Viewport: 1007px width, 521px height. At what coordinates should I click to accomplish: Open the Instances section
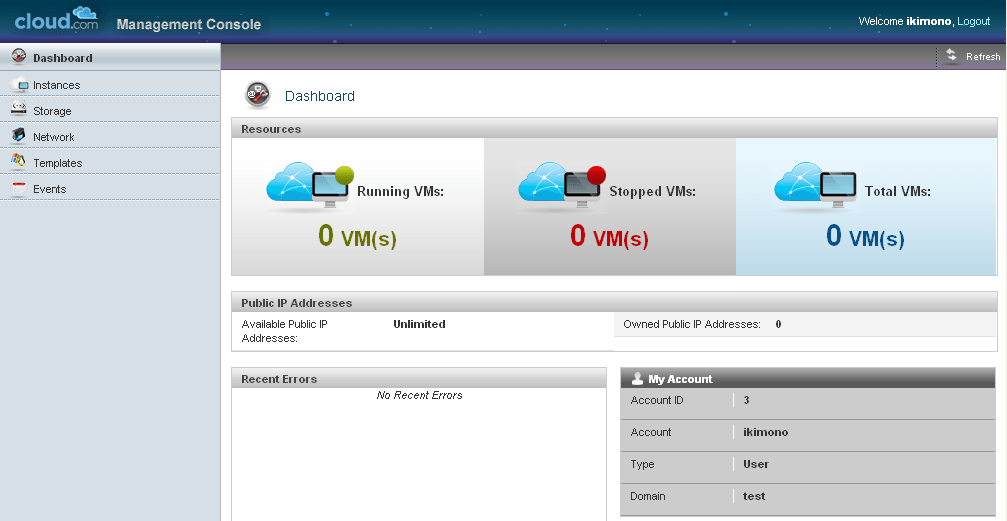(x=110, y=84)
